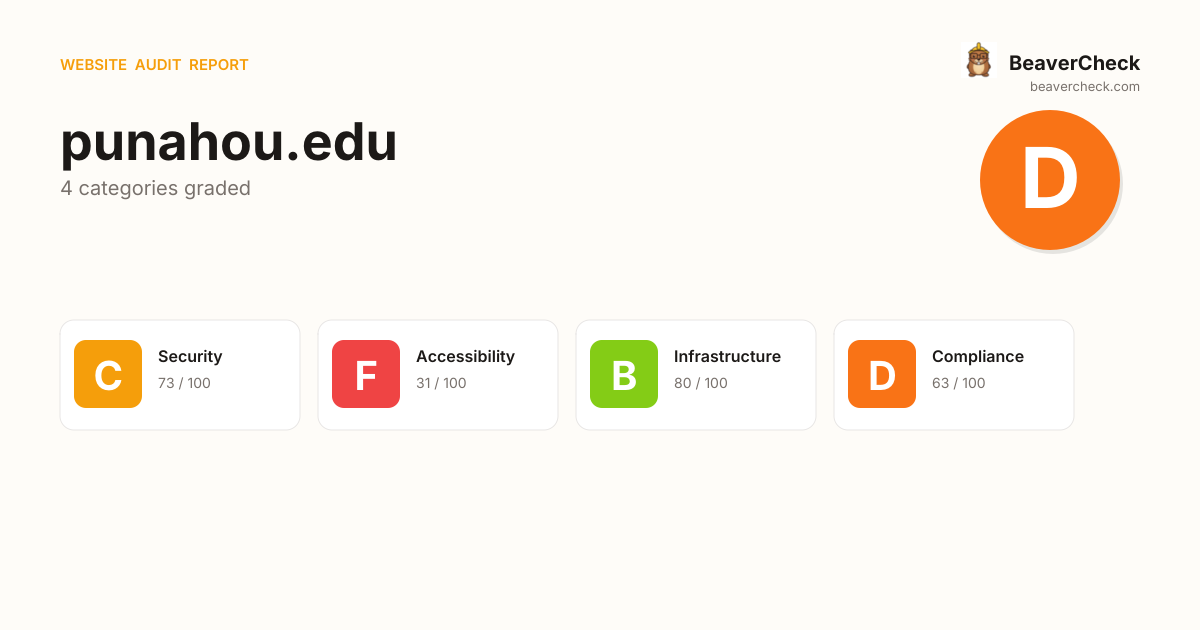Click the 80 / 100 Infrastructure score

(700, 383)
